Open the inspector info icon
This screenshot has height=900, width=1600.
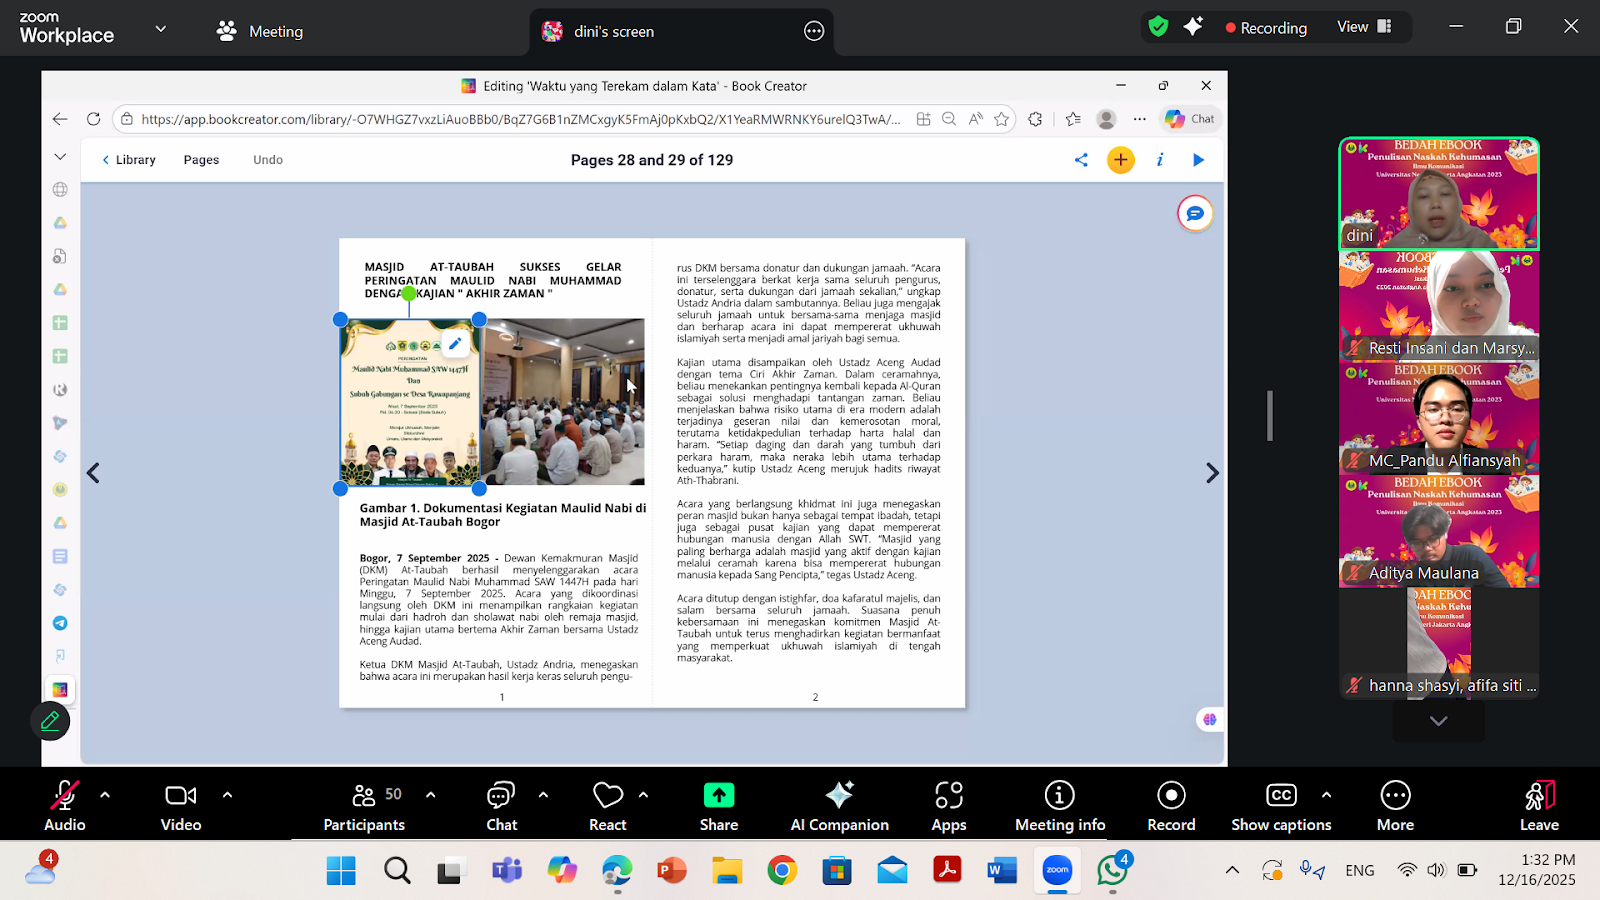coord(1160,160)
